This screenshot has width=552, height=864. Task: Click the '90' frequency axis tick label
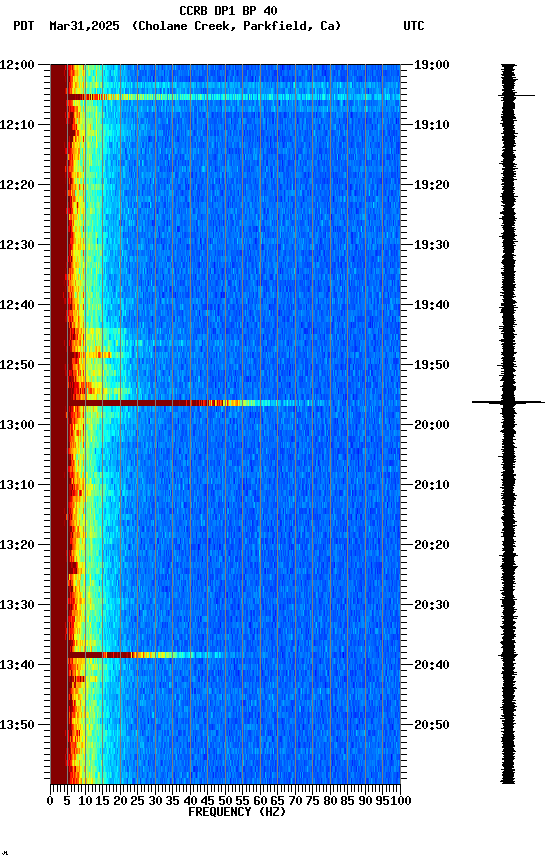point(365,801)
